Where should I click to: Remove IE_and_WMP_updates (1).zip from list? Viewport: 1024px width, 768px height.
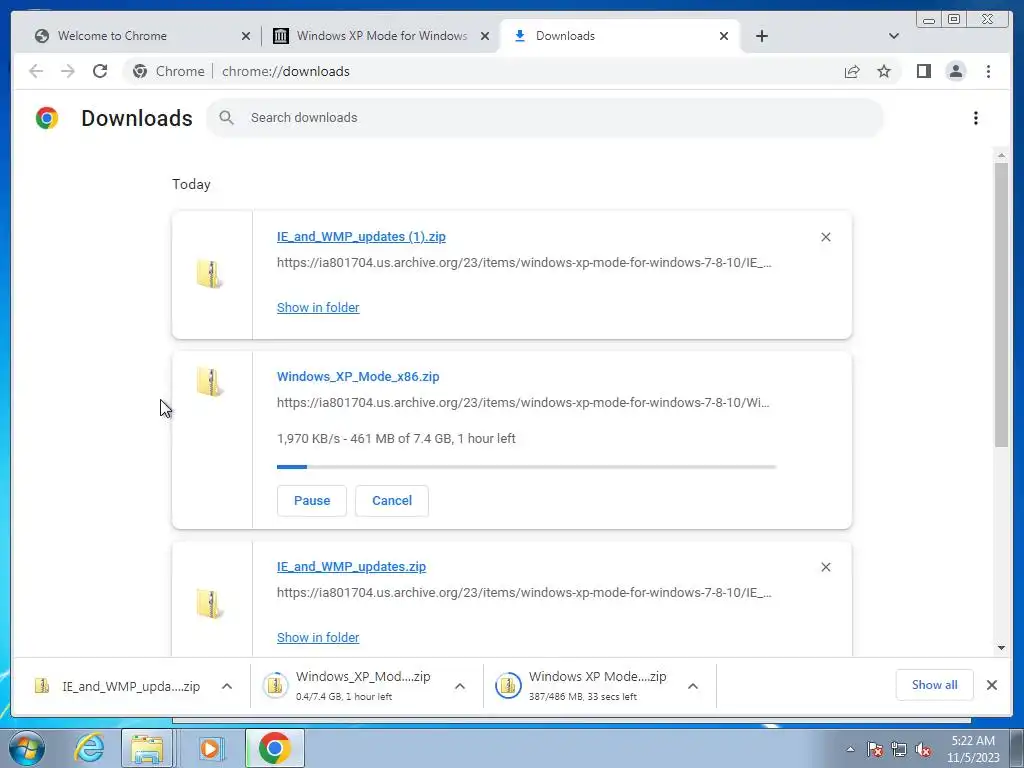point(825,237)
